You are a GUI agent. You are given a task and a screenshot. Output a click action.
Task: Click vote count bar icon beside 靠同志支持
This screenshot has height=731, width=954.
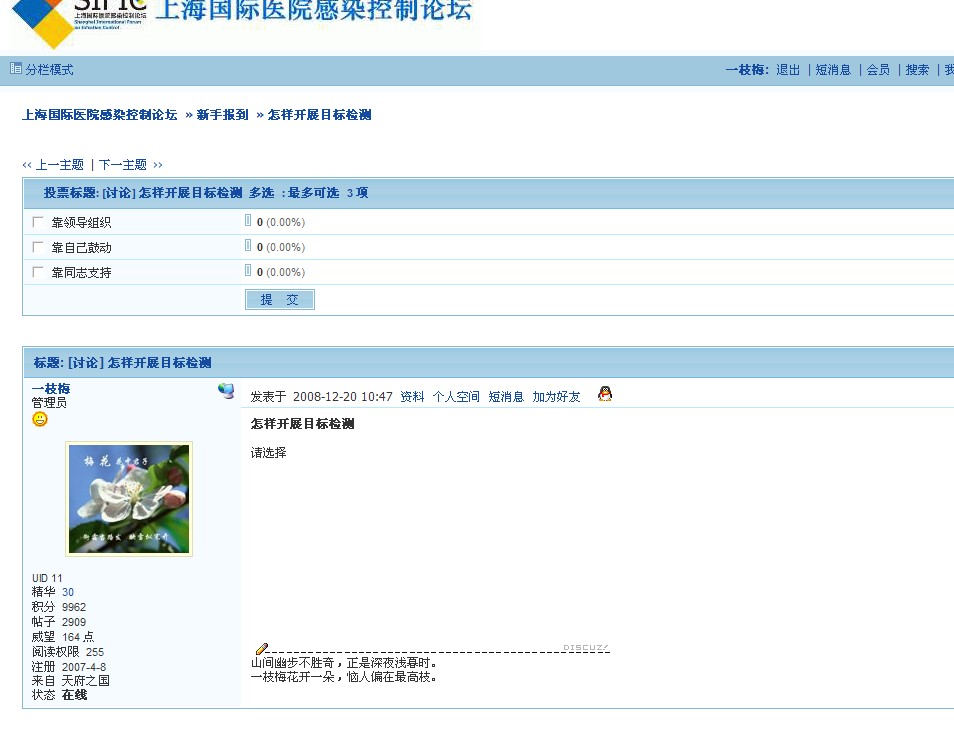[246, 271]
